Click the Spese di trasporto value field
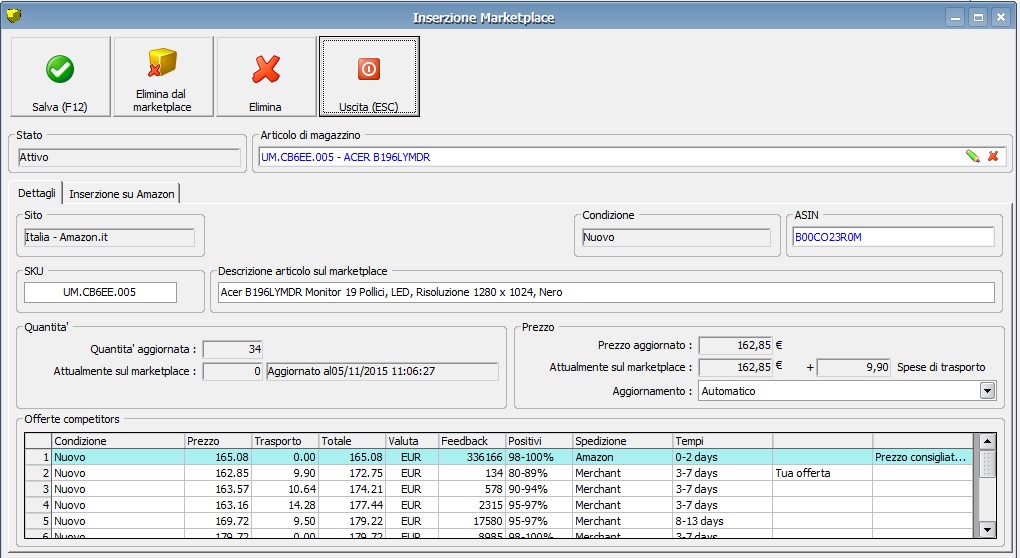Viewport: 1020px width, 558px height. tap(854, 367)
